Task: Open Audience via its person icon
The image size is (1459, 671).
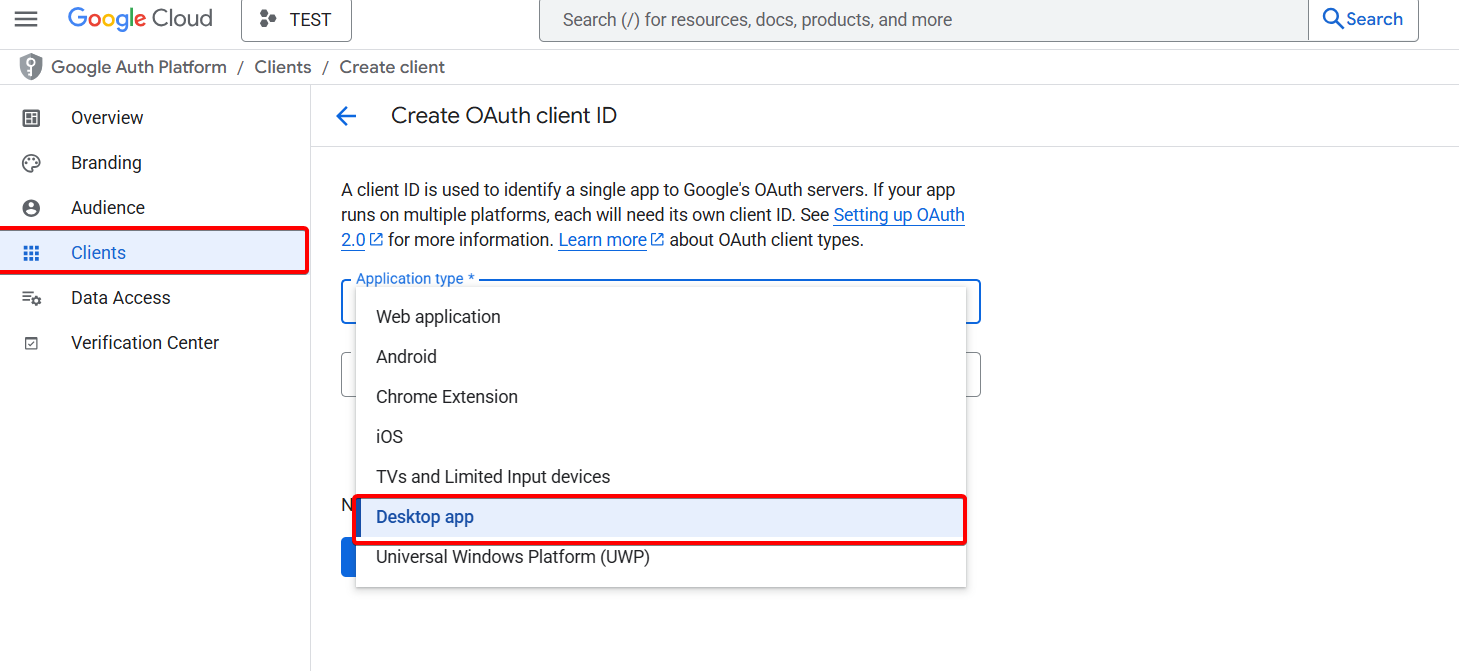Action: click(31, 208)
